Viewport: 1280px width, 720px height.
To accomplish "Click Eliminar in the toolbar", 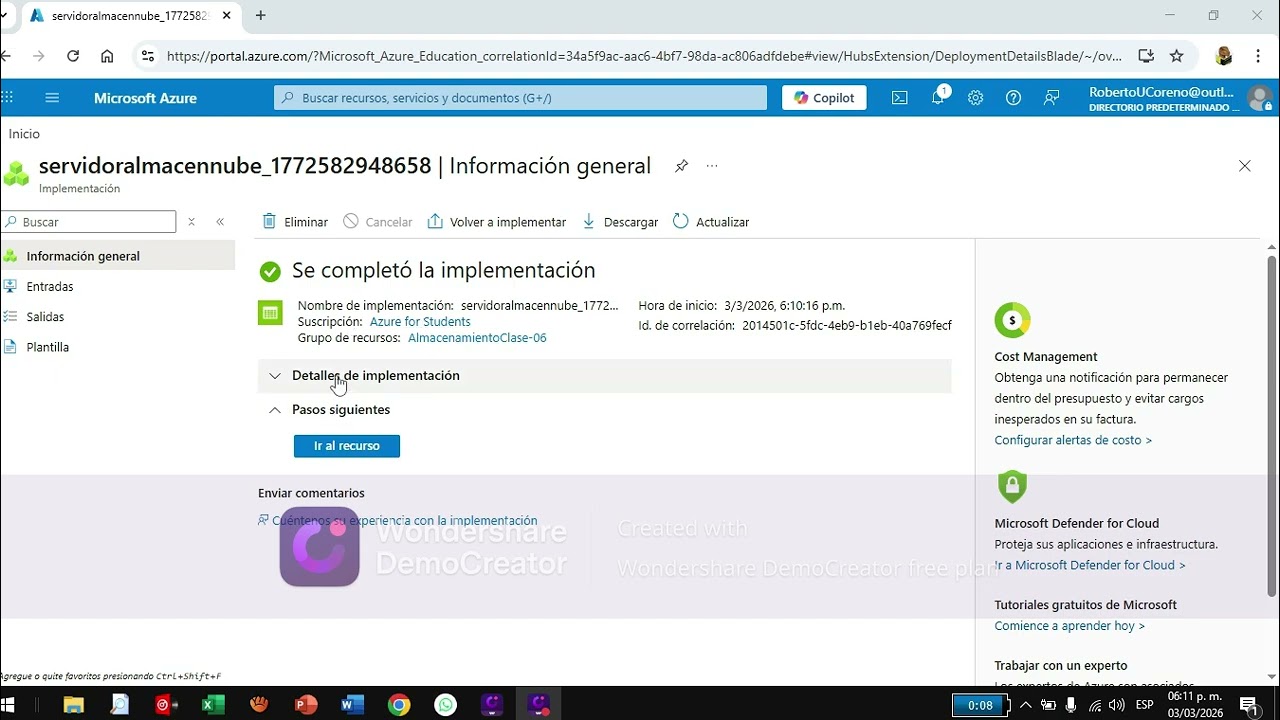I will 295,222.
